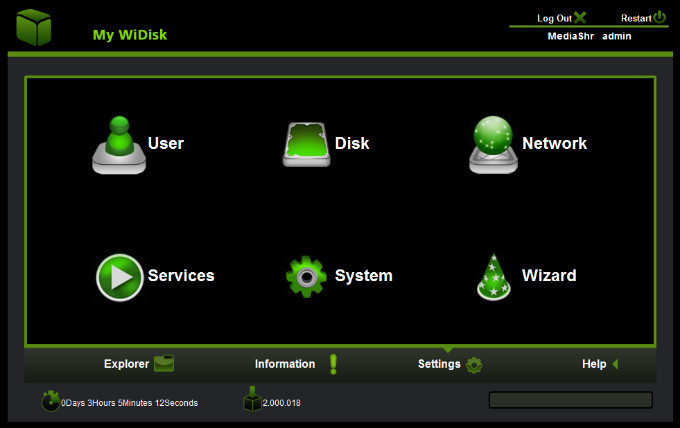Click the admin username text

617,36
